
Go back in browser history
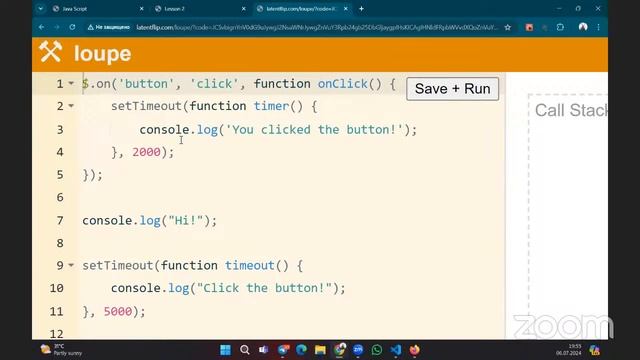(x=42, y=27)
